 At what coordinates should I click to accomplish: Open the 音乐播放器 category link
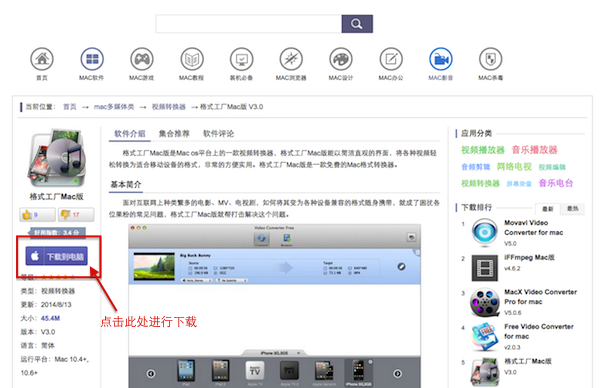pos(535,150)
